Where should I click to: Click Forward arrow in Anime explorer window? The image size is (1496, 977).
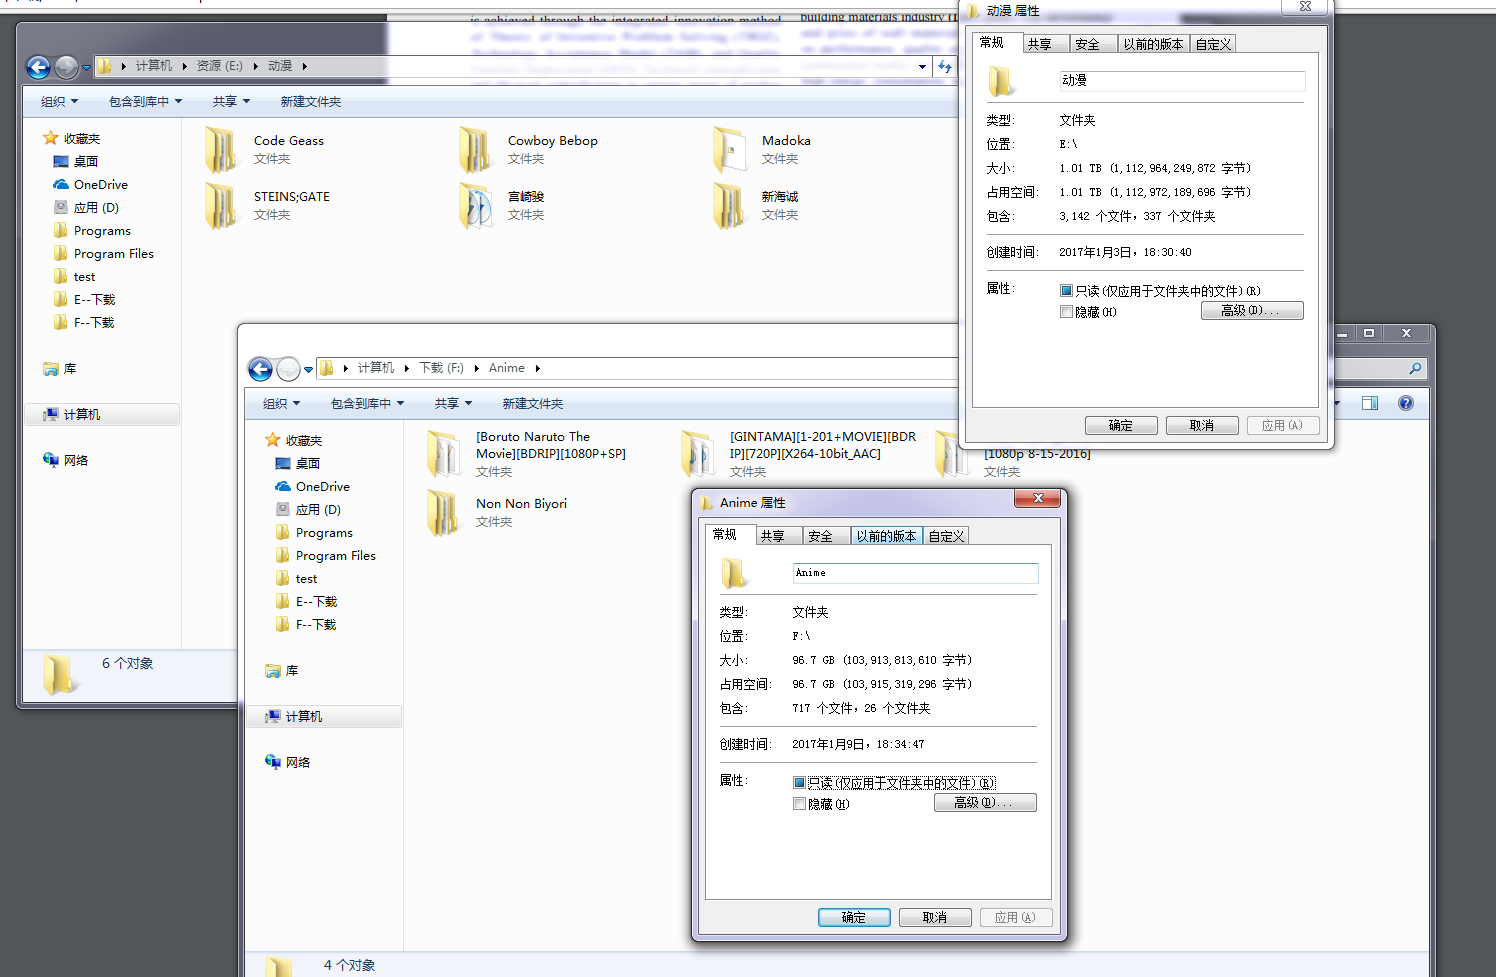[288, 369]
